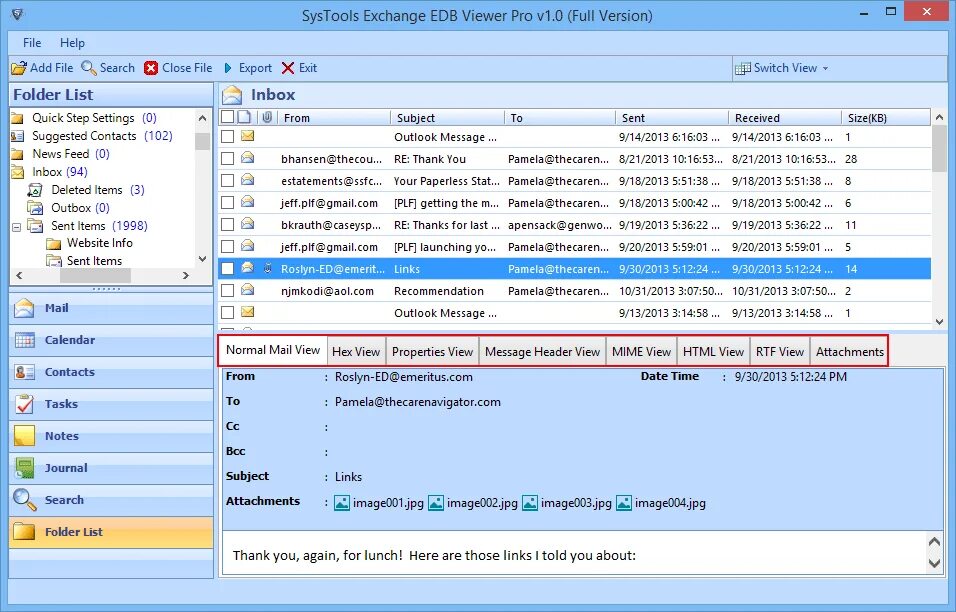Toggle the select-all checkbox in header
Image resolution: width=956 pixels, height=612 pixels.
pos(227,117)
